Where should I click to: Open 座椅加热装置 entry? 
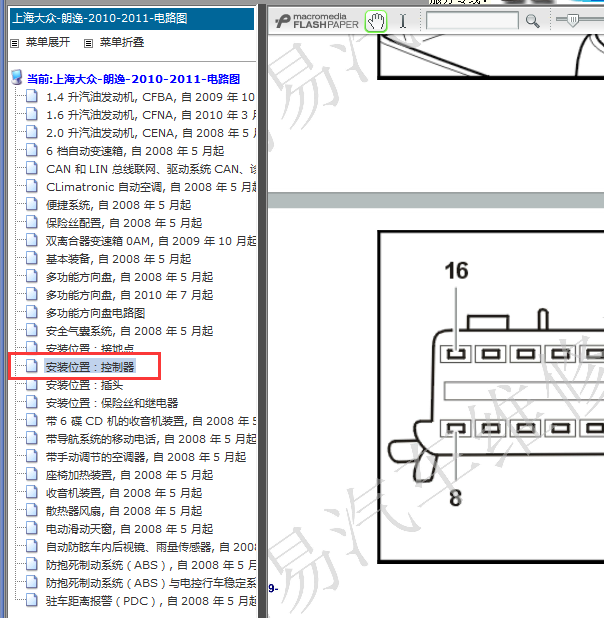tap(129, 475)
